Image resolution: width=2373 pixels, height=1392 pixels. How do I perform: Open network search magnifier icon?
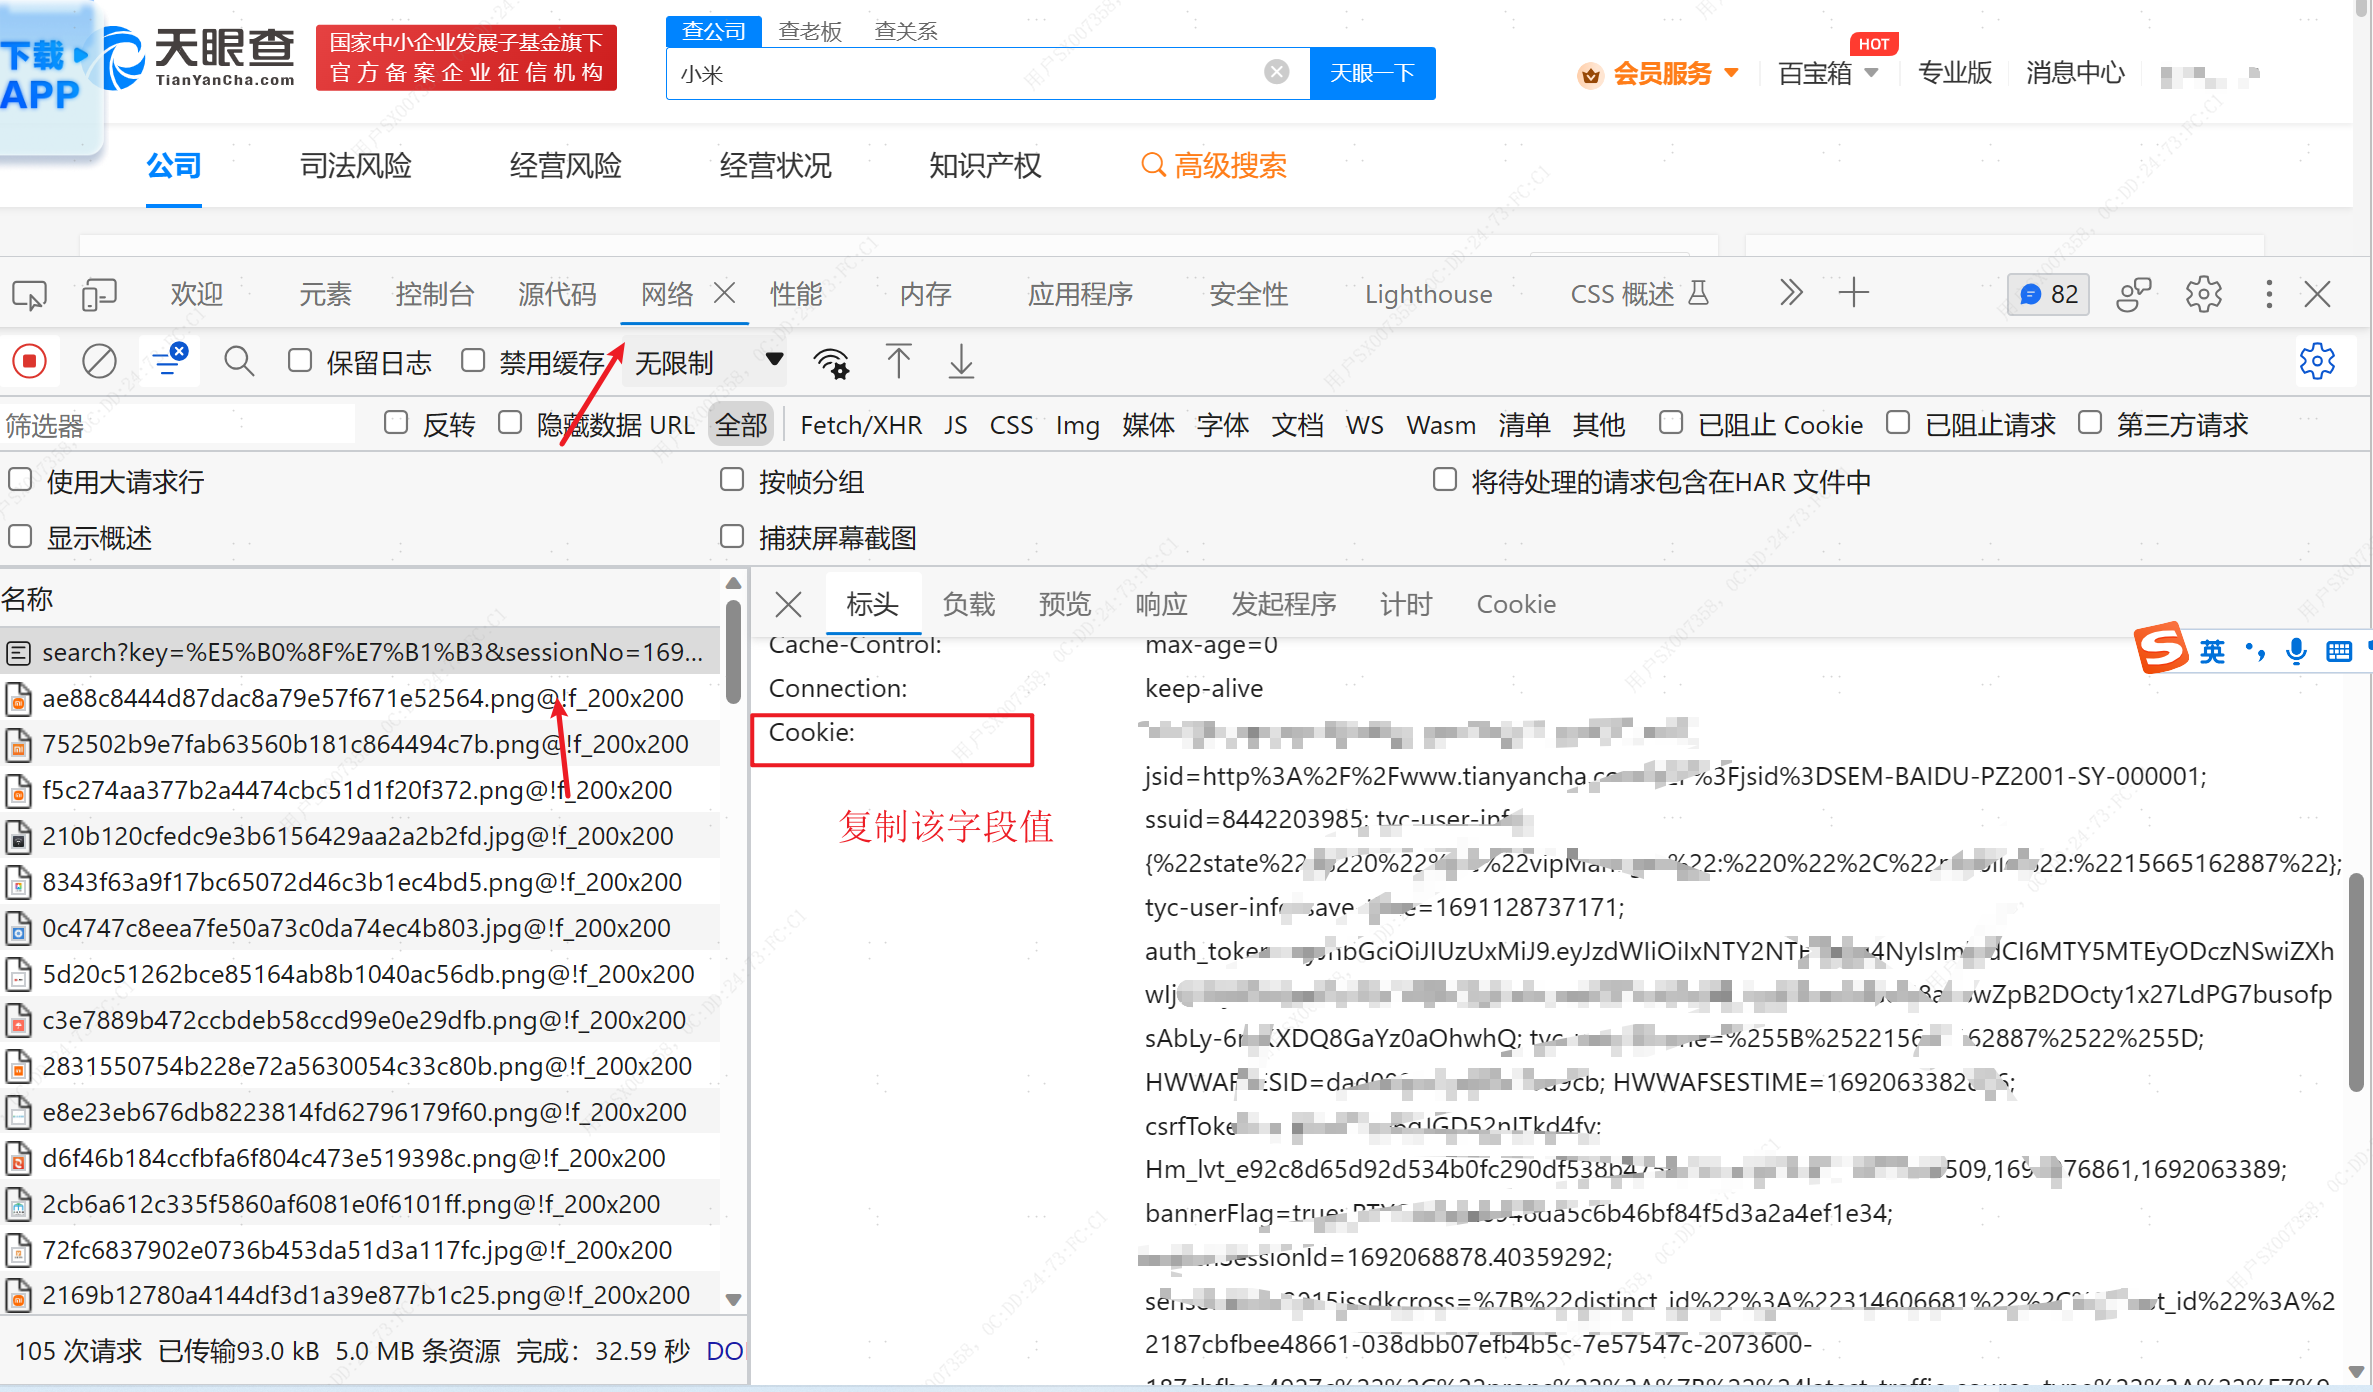coord(238,361)
